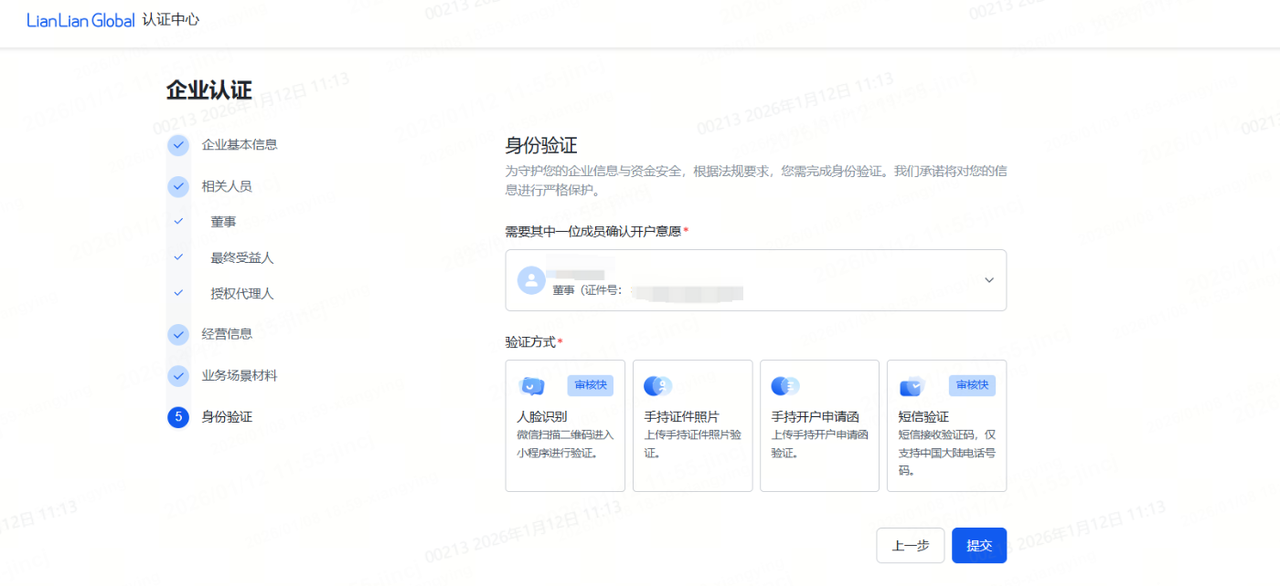Screen dimensions: 1280x586
Task: Click the 身份验证 section heading
Action: coord(541,145)
